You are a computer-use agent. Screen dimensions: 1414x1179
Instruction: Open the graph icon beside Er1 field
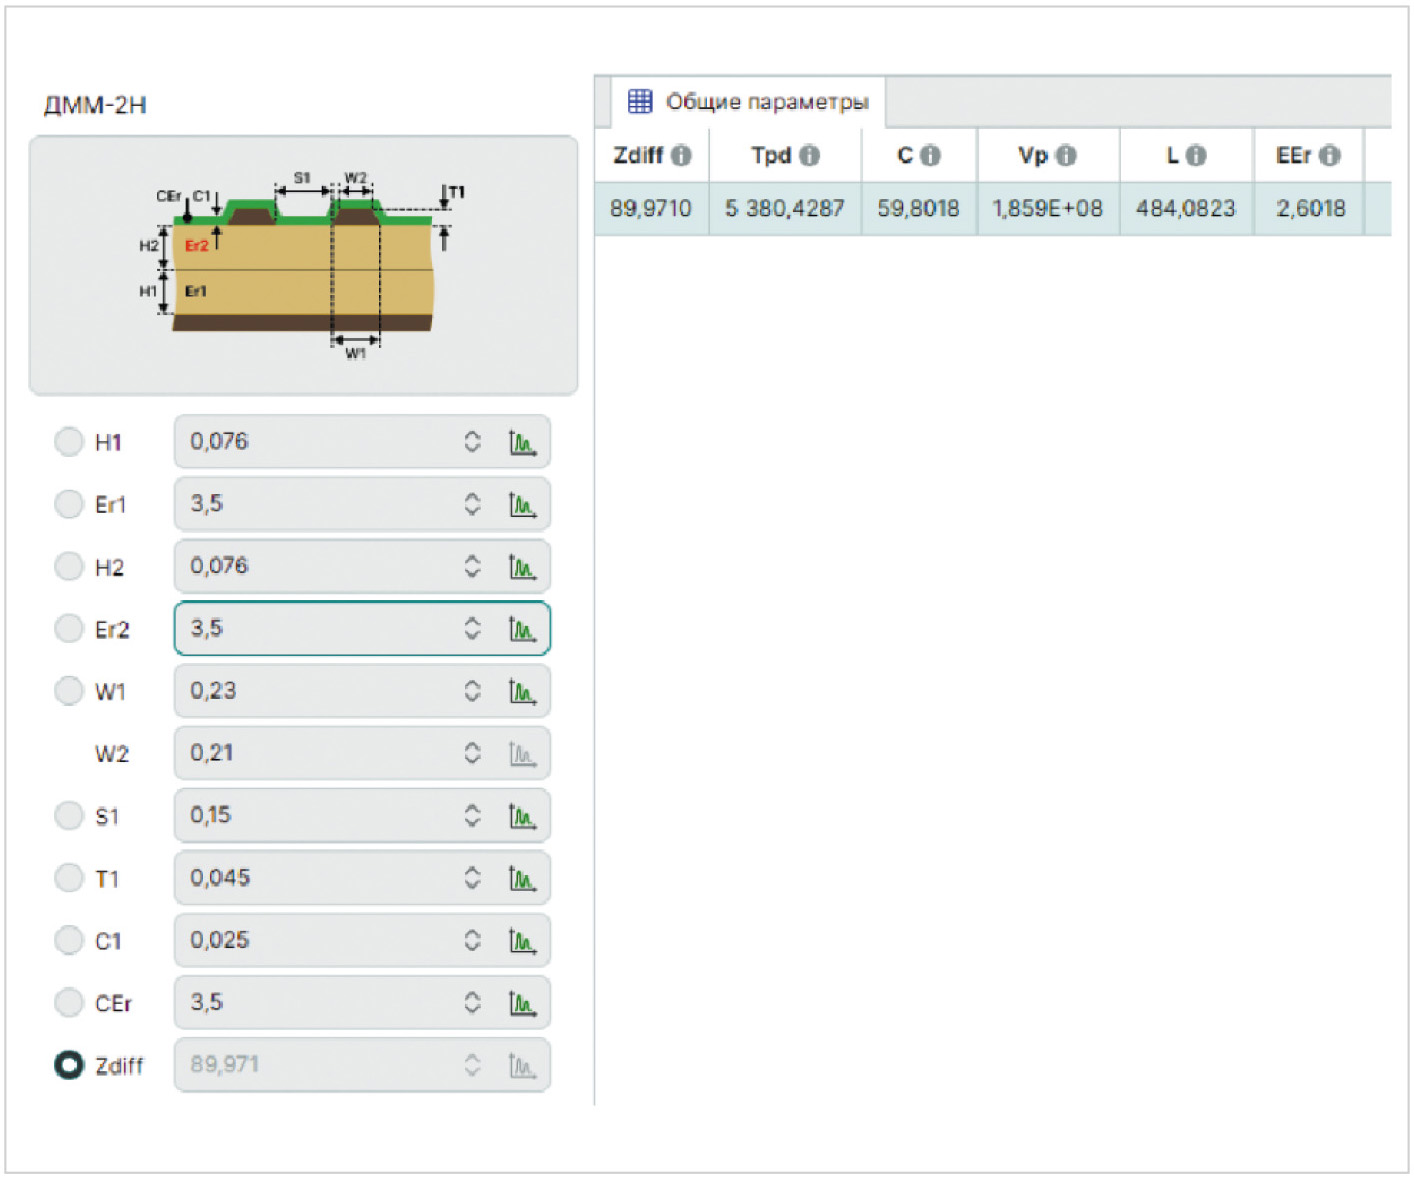[x=522, y=504]
